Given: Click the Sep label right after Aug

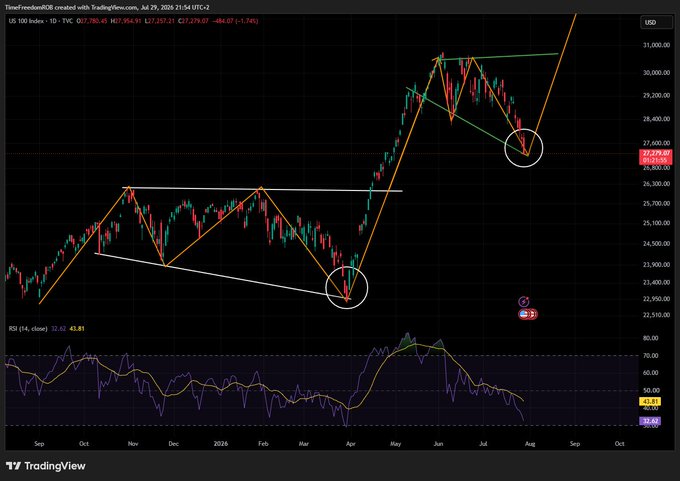Looking at the screenshot, I should (x=575, y=444).
